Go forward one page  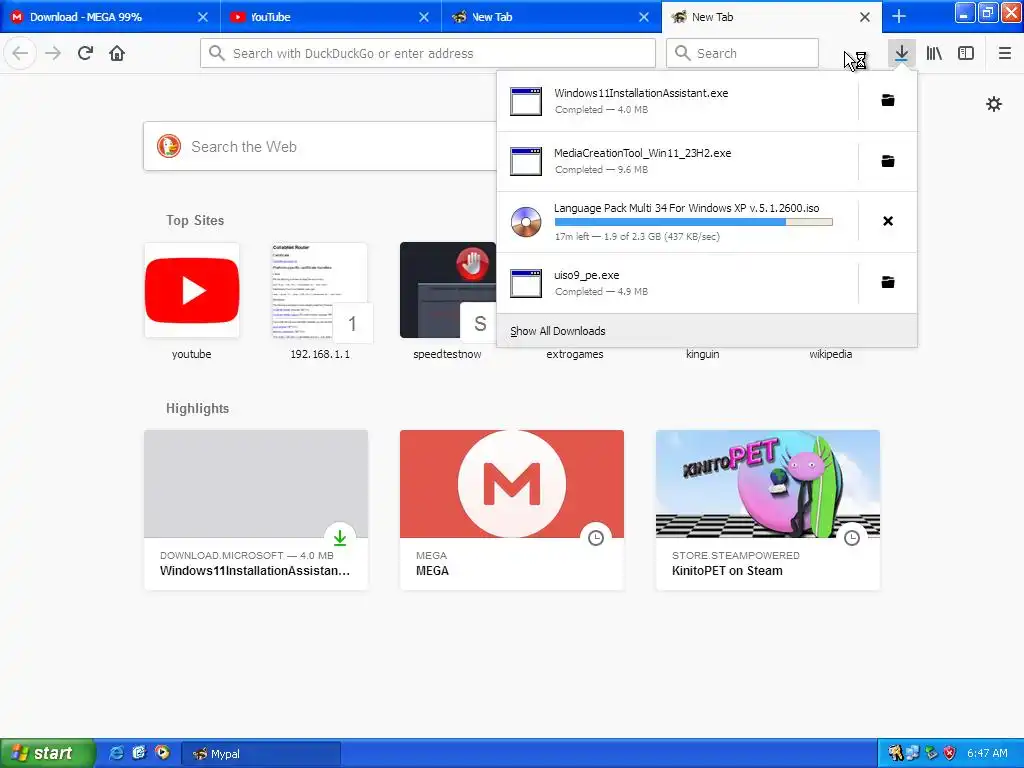pos(53,53)
